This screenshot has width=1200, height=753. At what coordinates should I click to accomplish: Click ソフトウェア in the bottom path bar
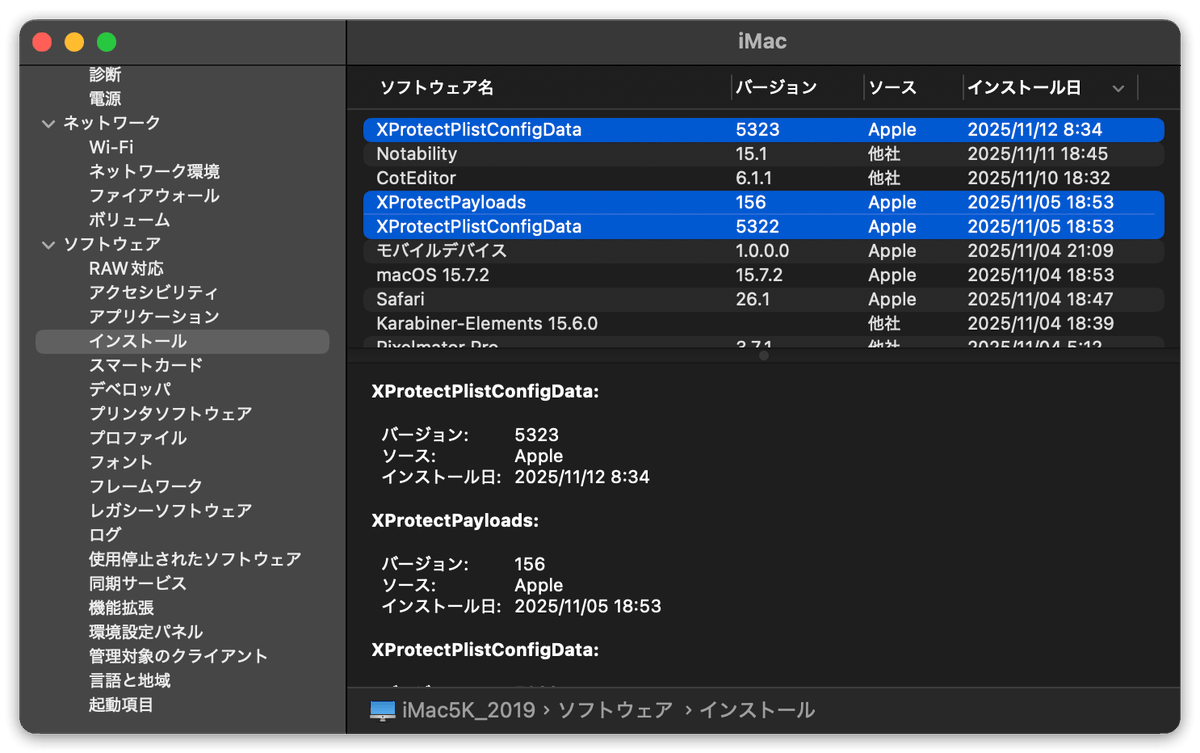614,710
